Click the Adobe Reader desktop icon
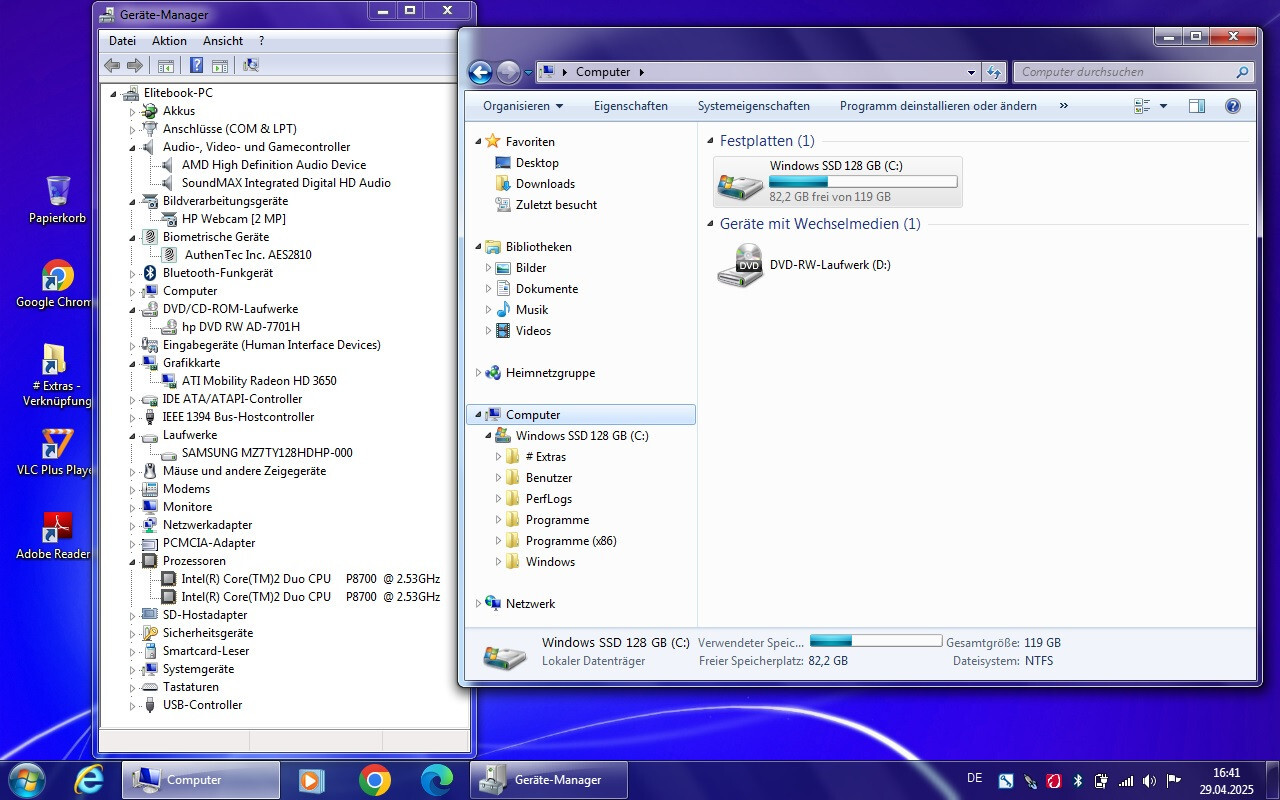Screen dimensions: 1280x800 click(55, 537)
